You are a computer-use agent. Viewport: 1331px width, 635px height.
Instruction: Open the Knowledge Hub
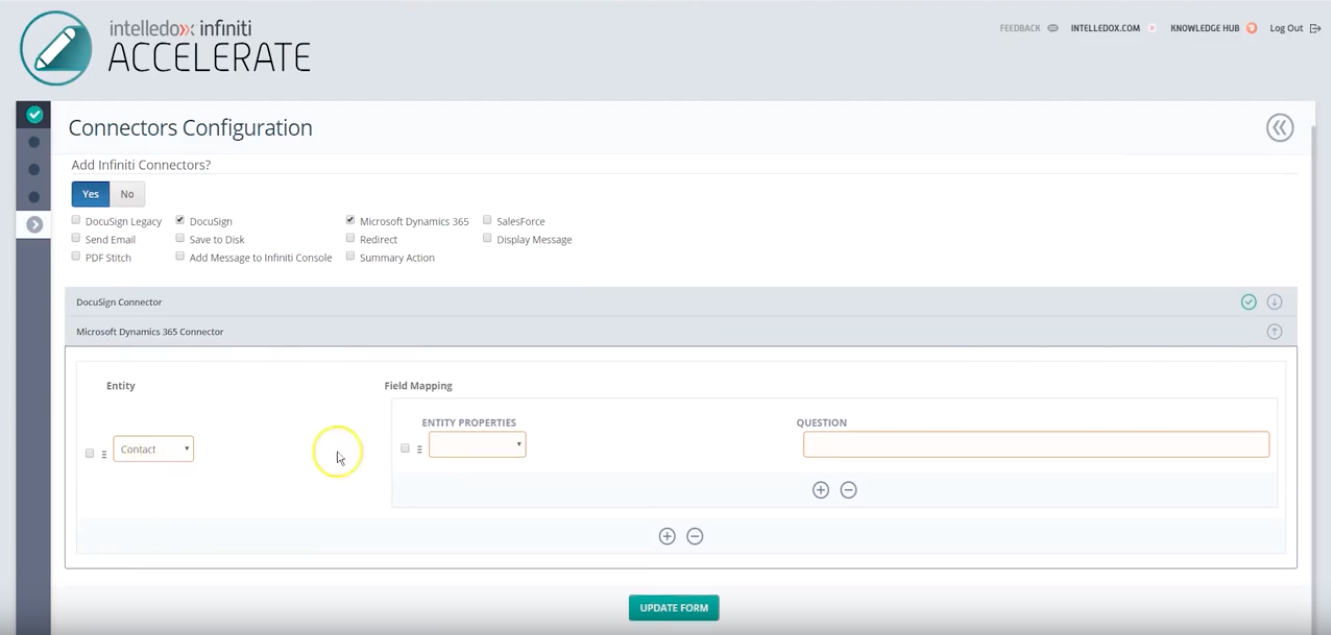tap(1203, 28)
